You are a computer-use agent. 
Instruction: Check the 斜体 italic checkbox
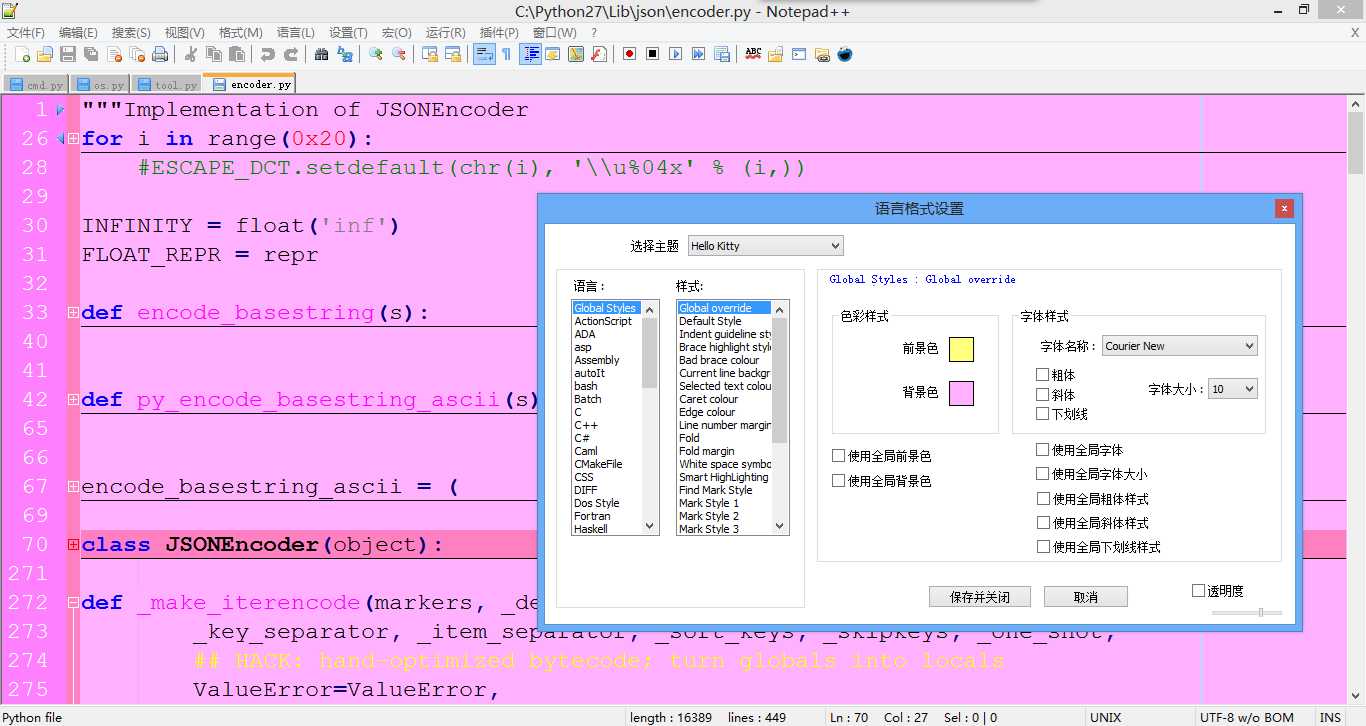click(1043, 394)
